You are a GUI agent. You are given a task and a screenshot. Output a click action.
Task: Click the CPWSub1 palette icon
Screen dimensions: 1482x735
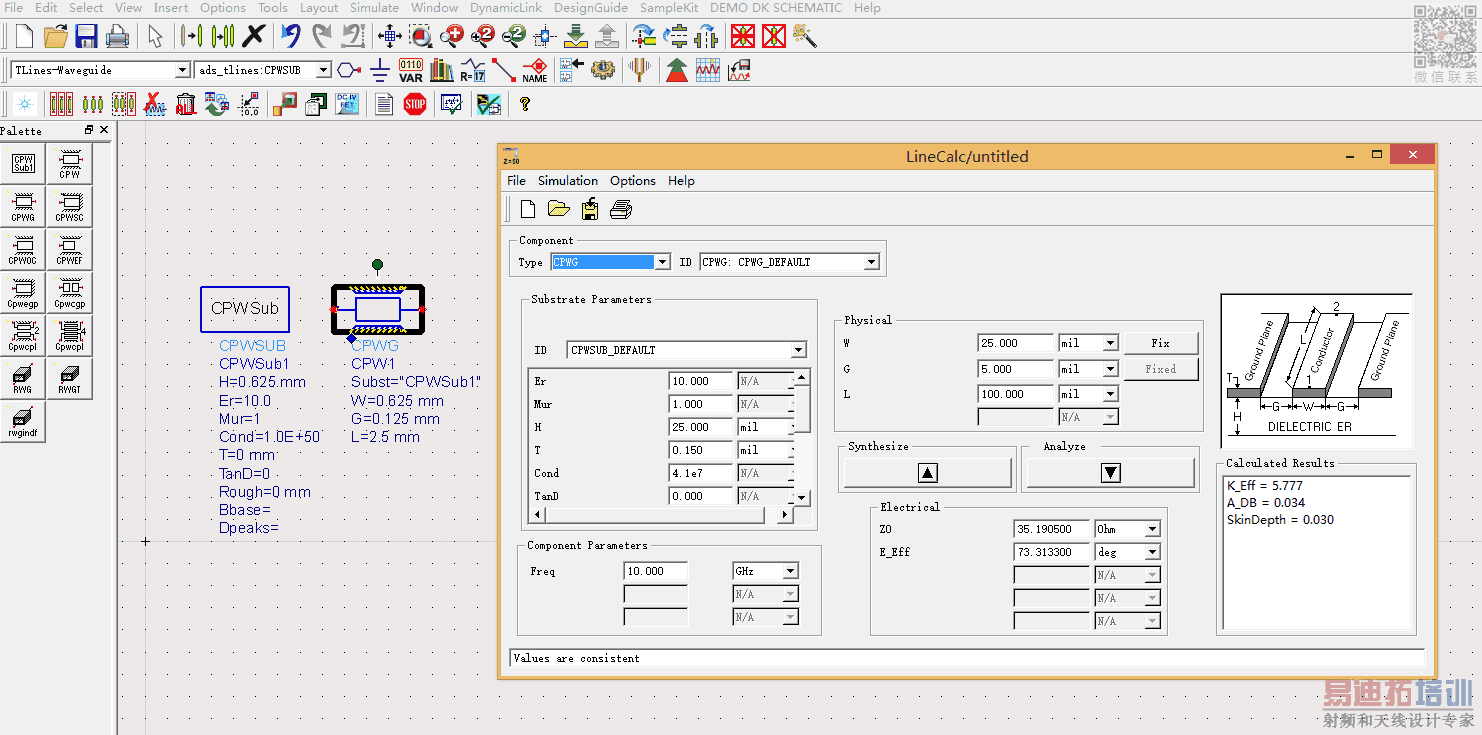point(23,163)
